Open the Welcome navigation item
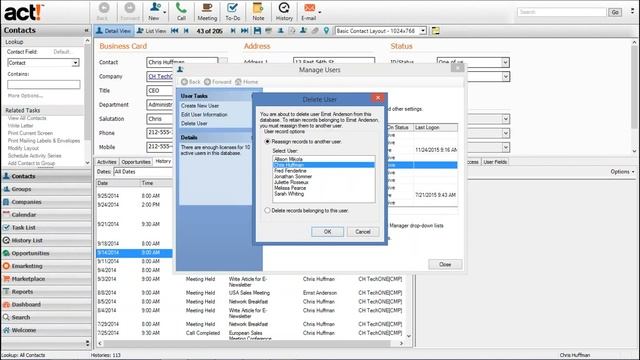The height and width of the screenshot is (360, 640). click(x=46, y=330)
